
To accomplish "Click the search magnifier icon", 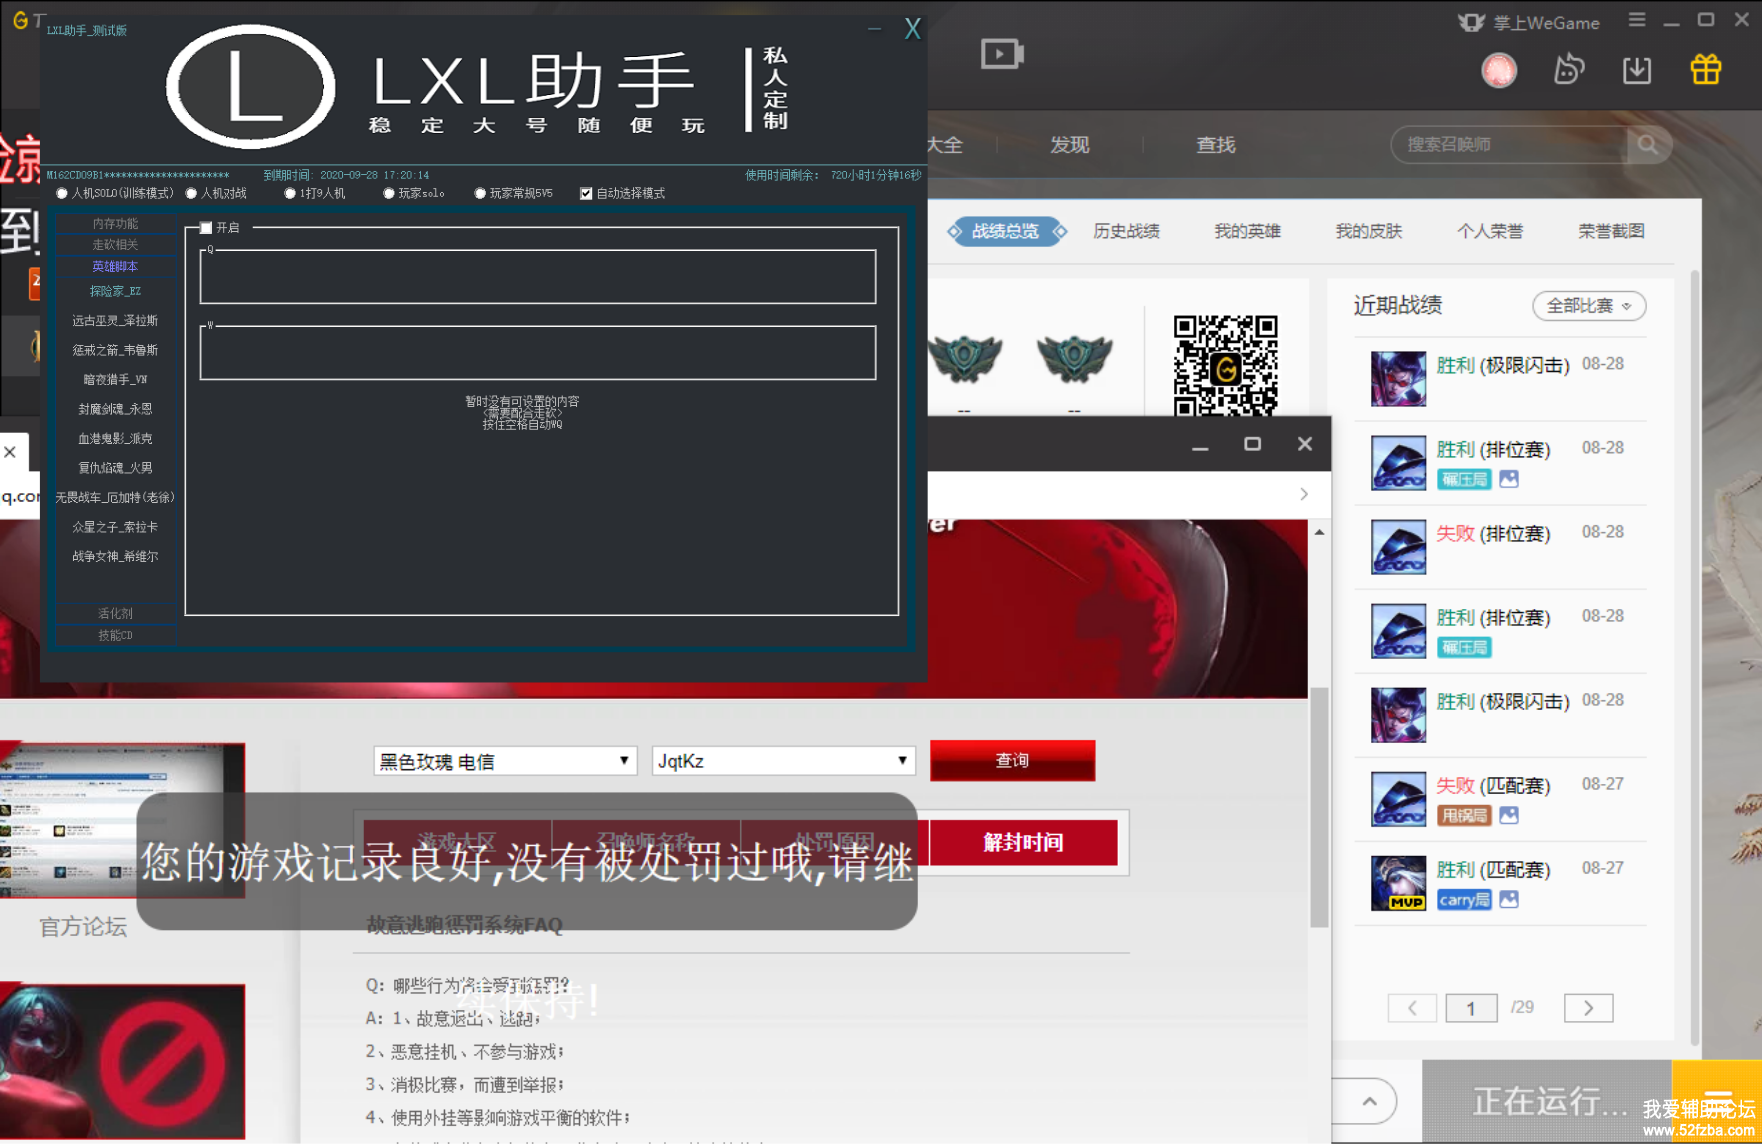I will coord(1647,145).
